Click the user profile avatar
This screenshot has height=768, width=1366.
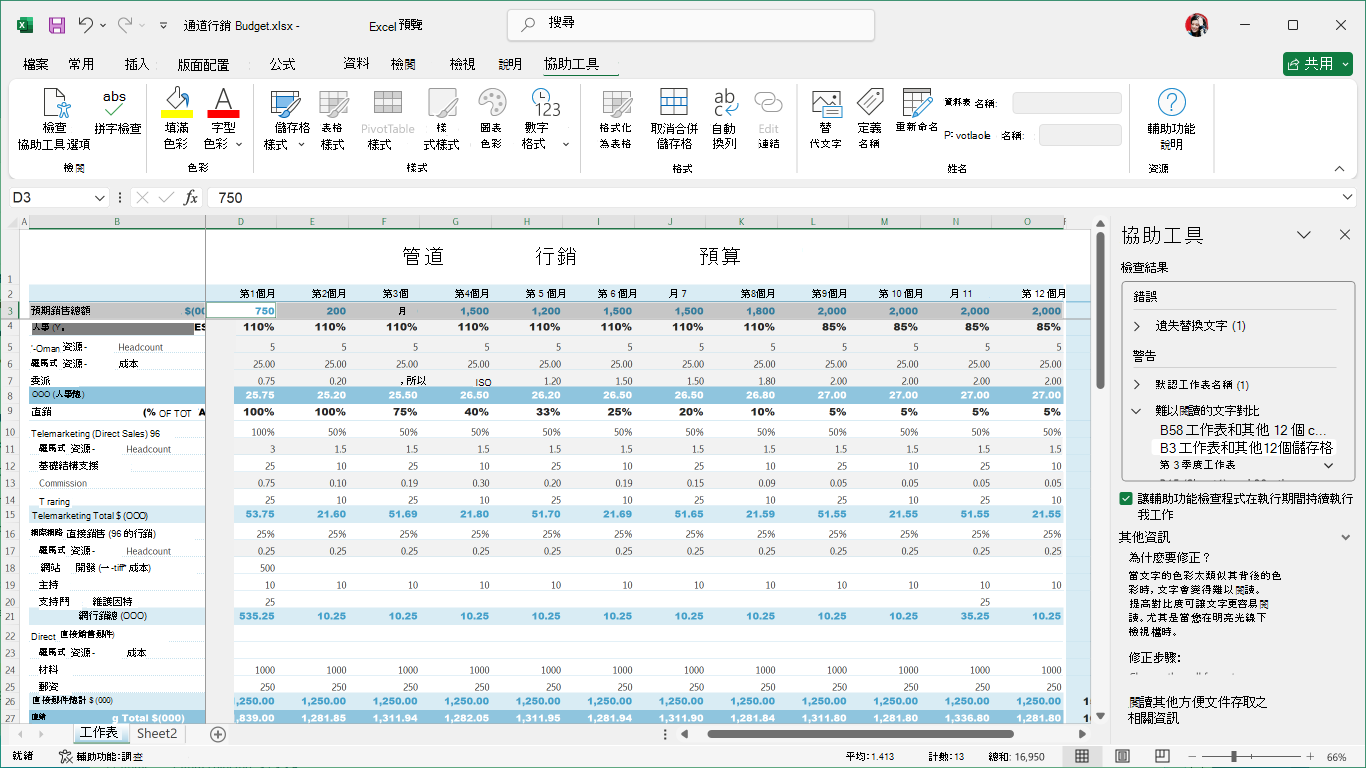tap(1197, 25)
